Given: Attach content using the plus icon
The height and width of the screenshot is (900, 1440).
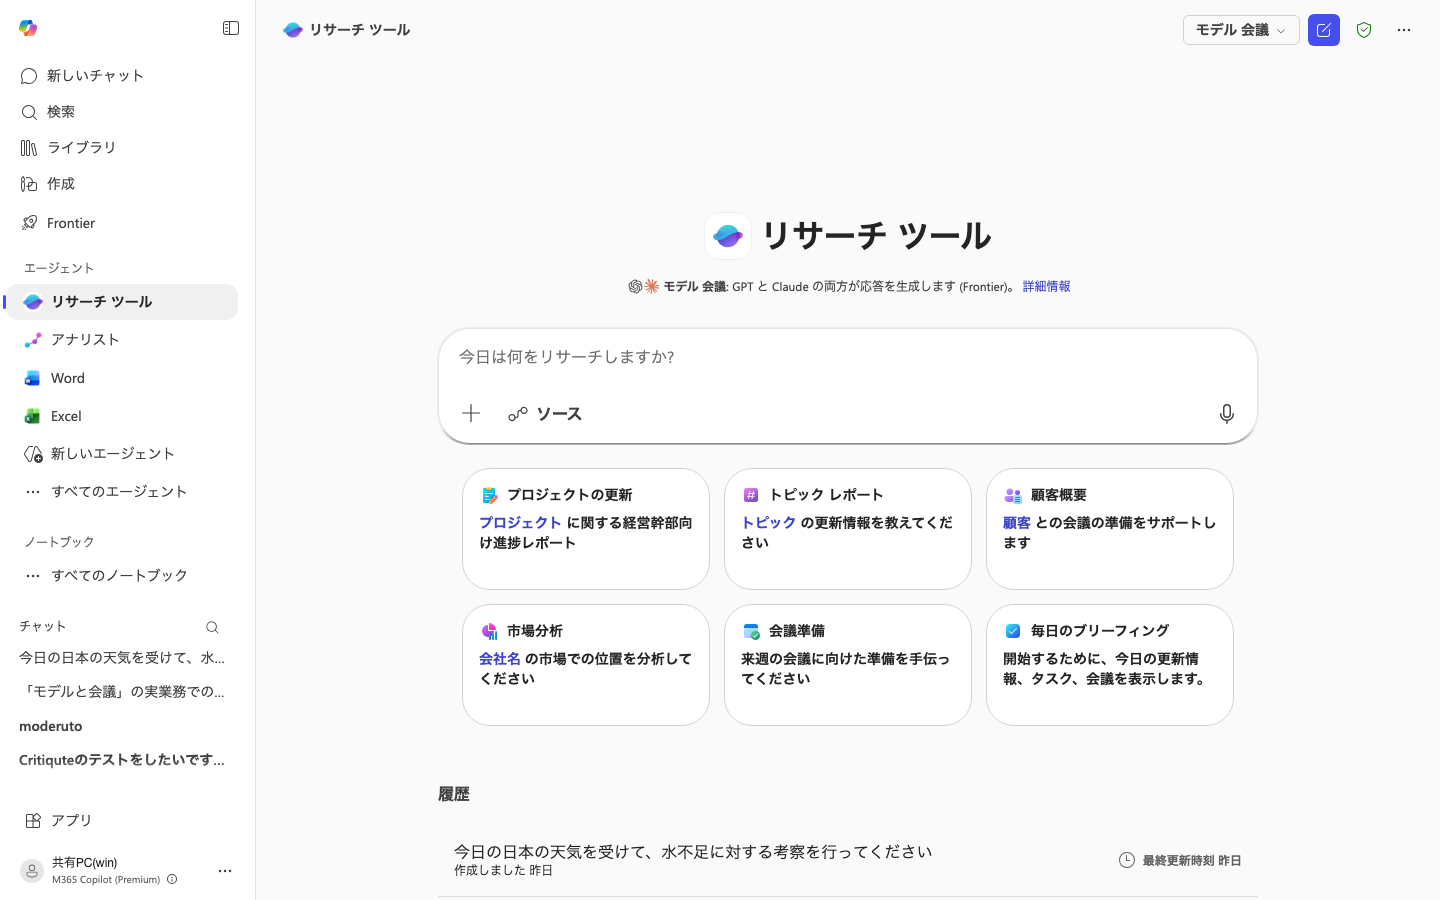Looking at the screenshot, I should pos(471,413).
